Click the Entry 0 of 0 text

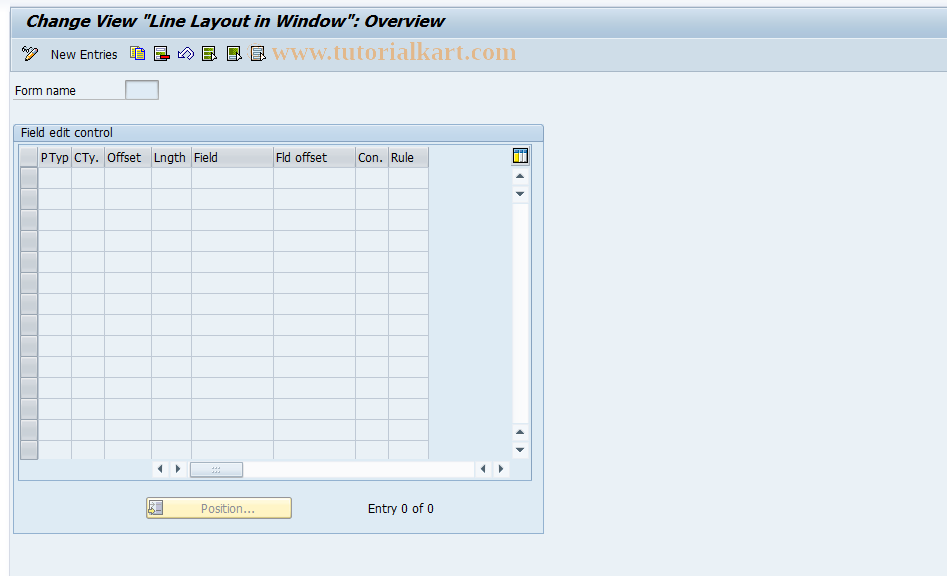(400, 508)
